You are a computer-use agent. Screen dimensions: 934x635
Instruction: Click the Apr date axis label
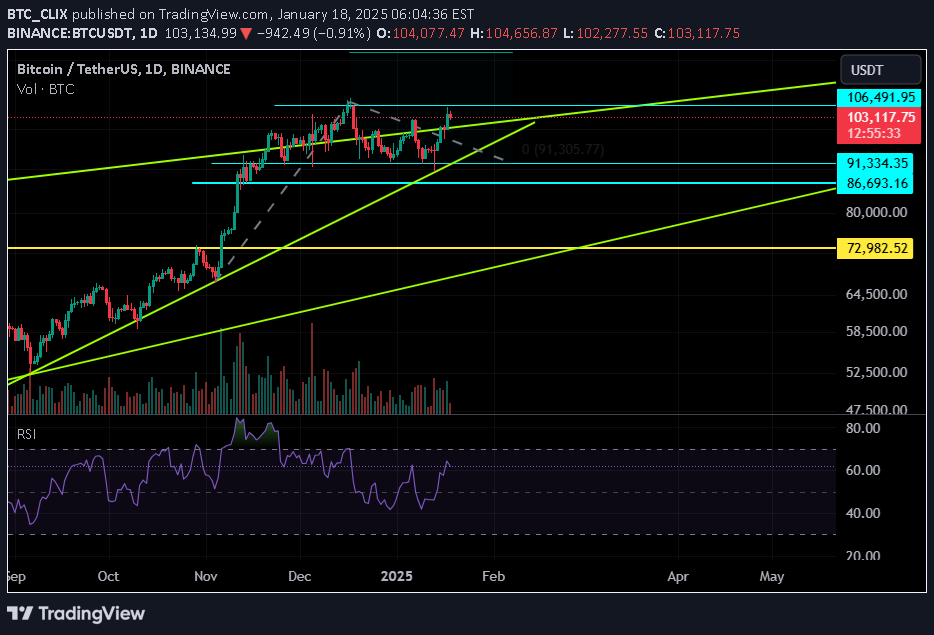tap(678, 577)
